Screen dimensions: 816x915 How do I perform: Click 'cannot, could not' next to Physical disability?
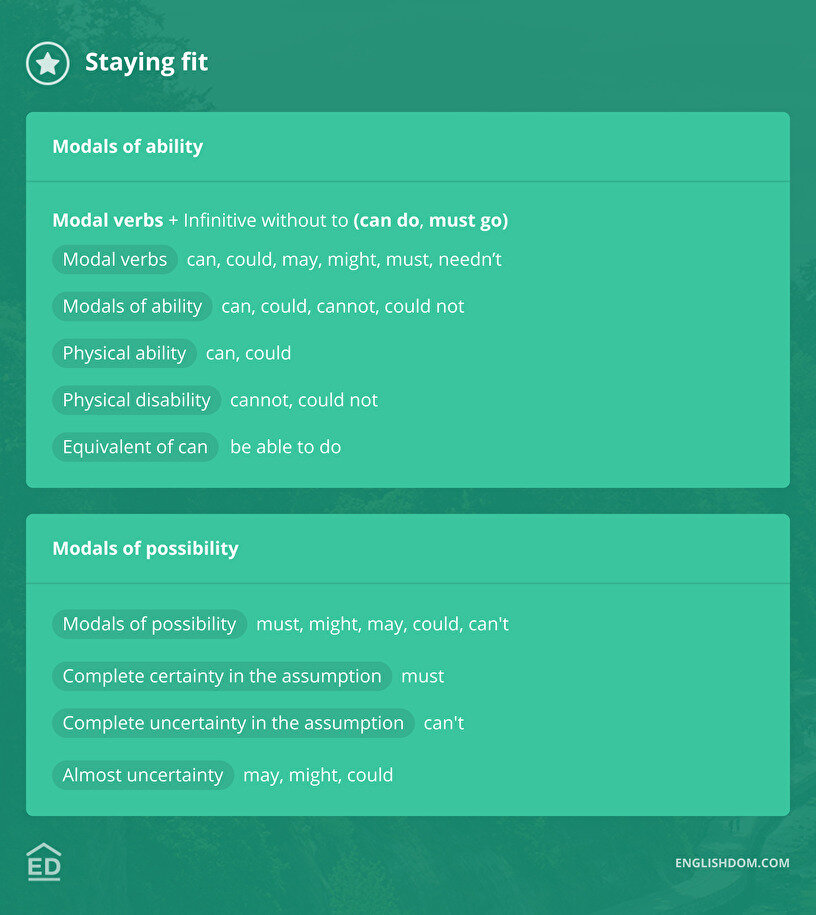pos(304,400)
